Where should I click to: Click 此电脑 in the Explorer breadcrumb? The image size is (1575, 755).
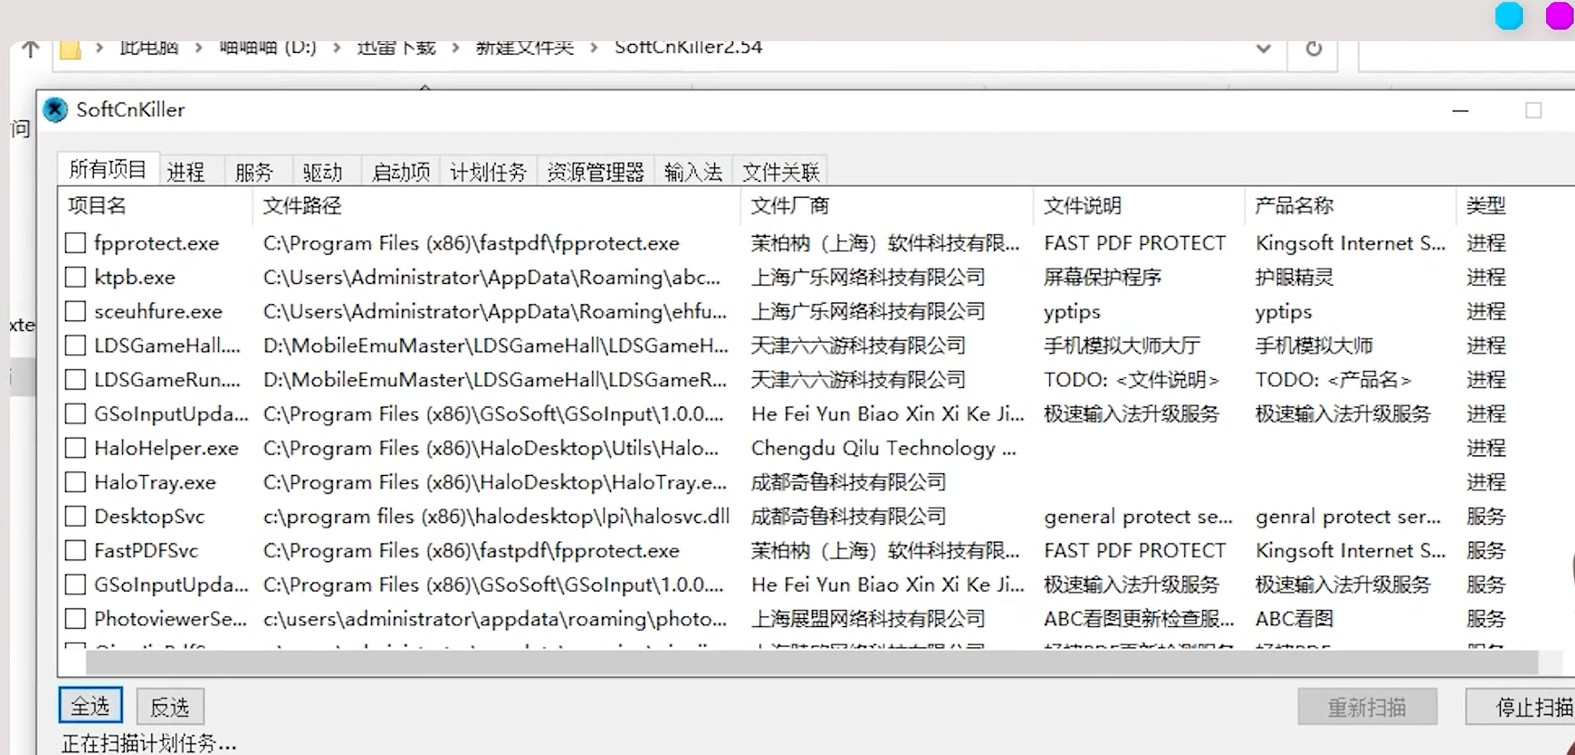(149, 48)
